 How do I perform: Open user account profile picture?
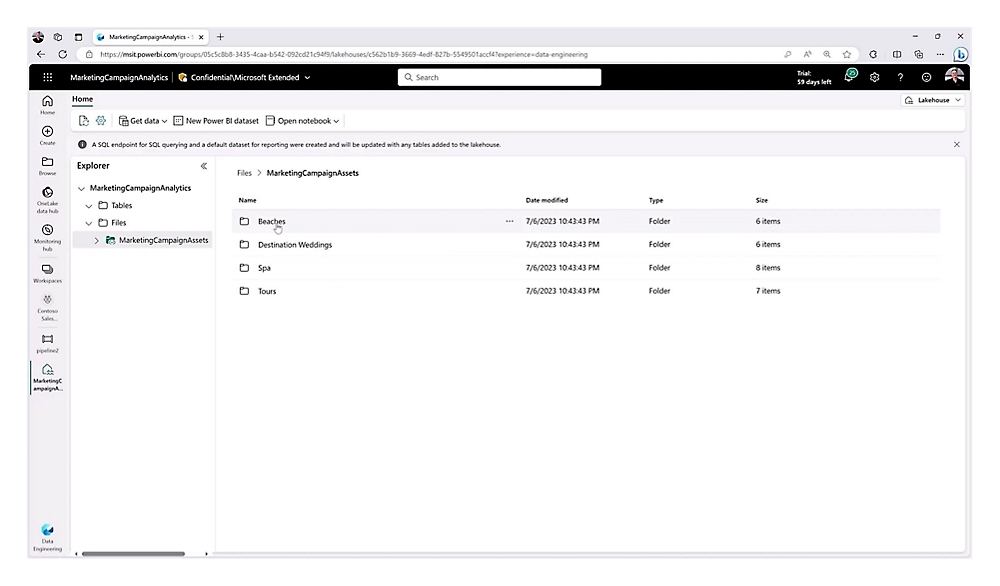tap(954, 77)
